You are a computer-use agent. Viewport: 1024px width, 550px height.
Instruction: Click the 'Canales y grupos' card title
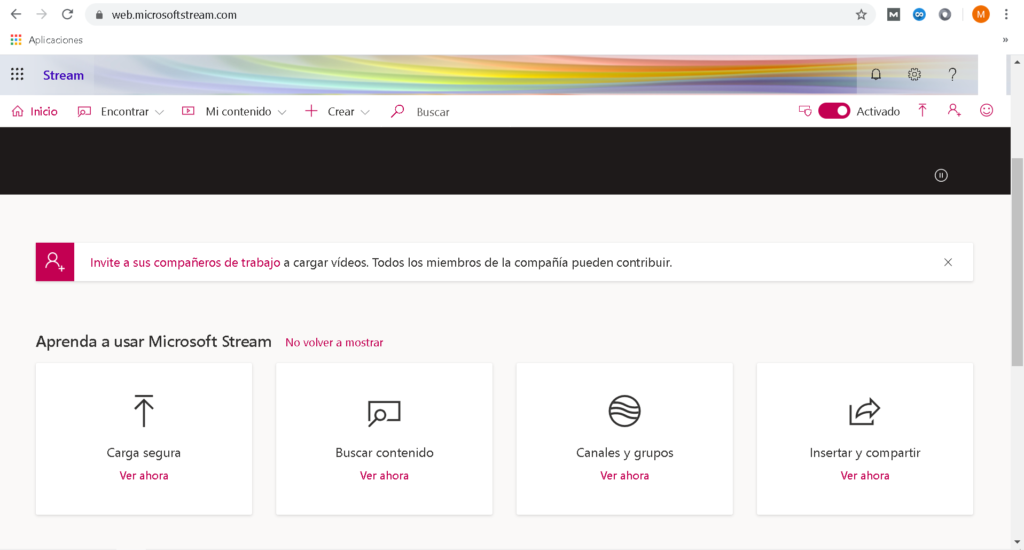click(624, 453)
